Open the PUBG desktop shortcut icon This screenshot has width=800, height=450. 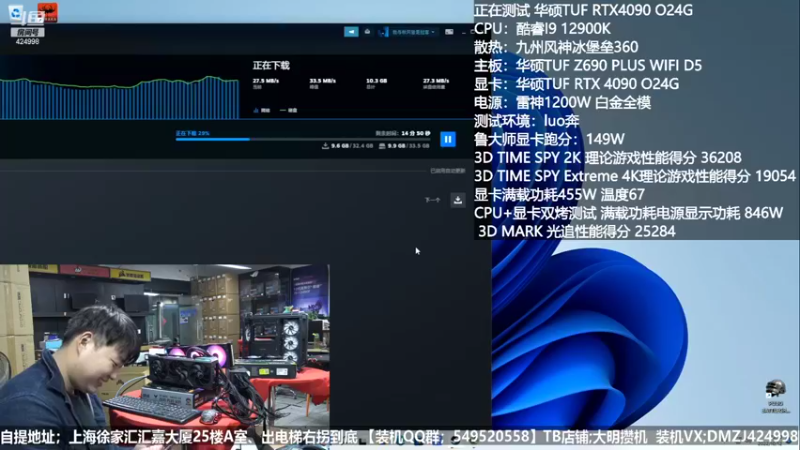[x=776, y=396]
